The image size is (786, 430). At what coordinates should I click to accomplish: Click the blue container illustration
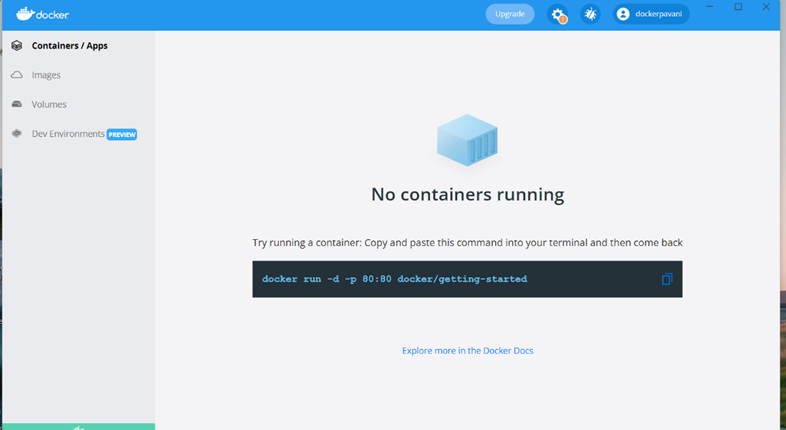click(x=467, y=140)
